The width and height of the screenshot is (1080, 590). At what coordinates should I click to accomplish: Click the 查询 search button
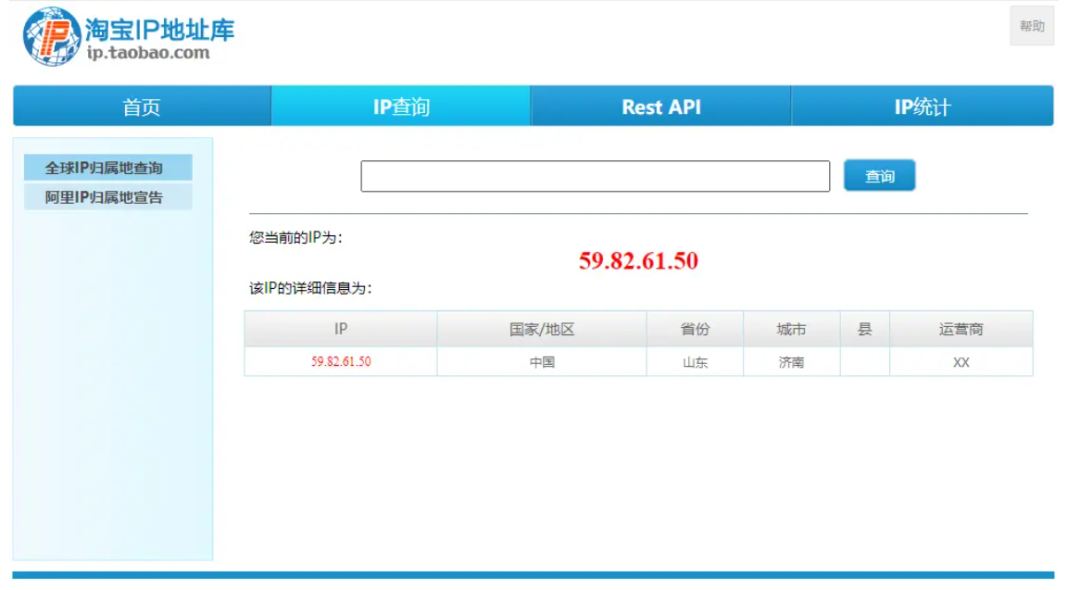(880, 176)
